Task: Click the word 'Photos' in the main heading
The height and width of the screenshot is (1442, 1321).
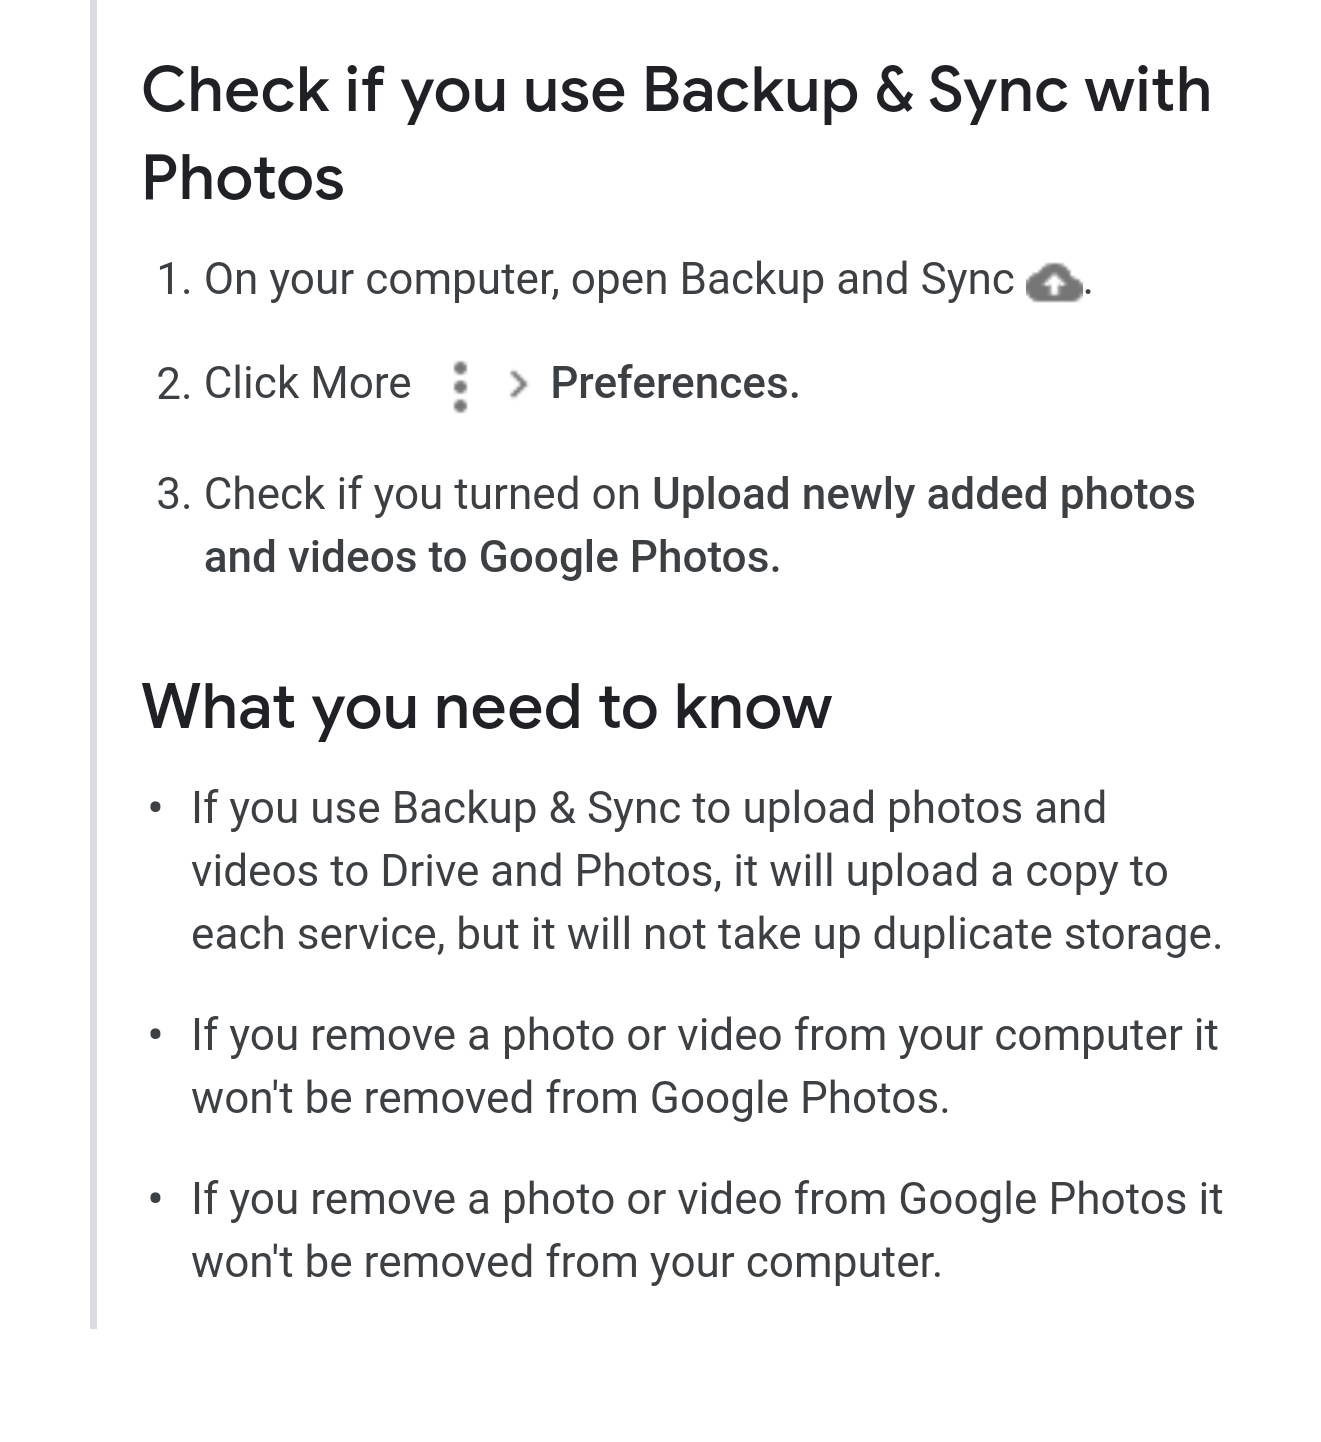Action: [243, 178]
